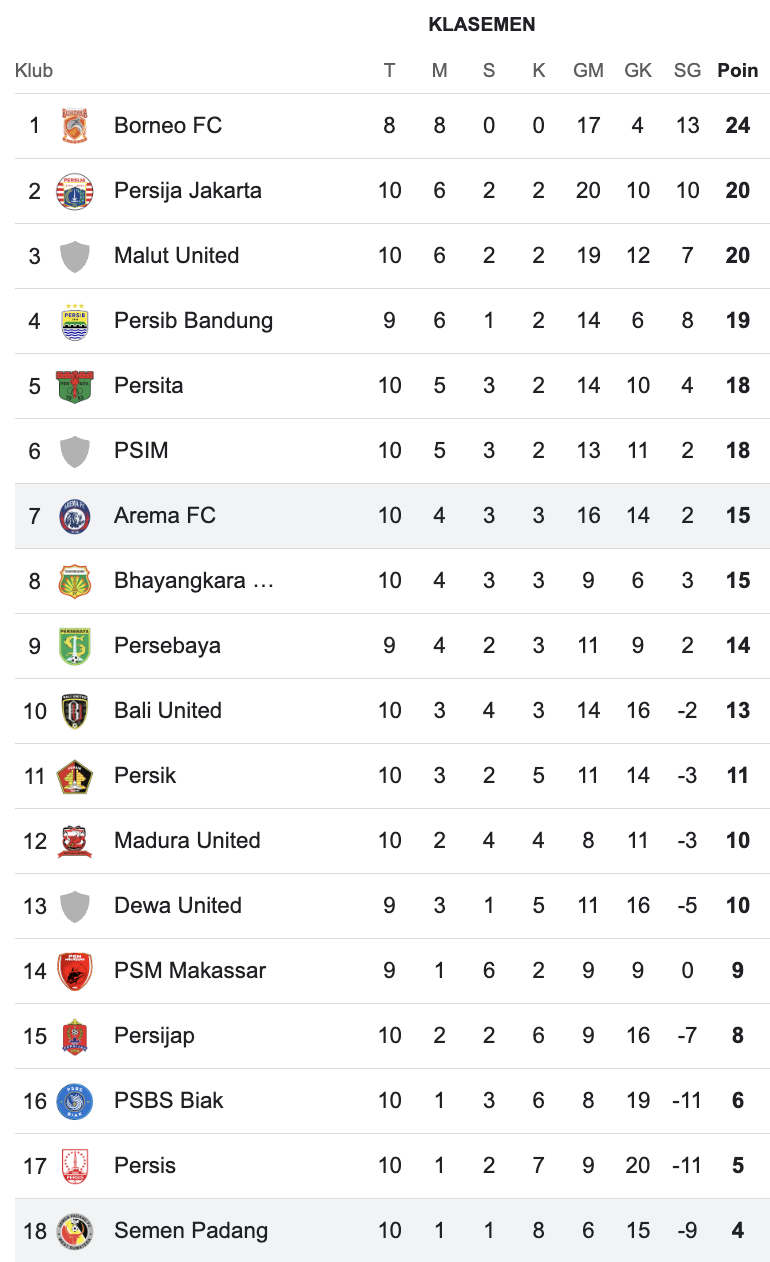Screen dimensions: 770x1262
Task: Click the Persija Jakarta crest icon
Action: pyautogui.click(x=75, y=191)
